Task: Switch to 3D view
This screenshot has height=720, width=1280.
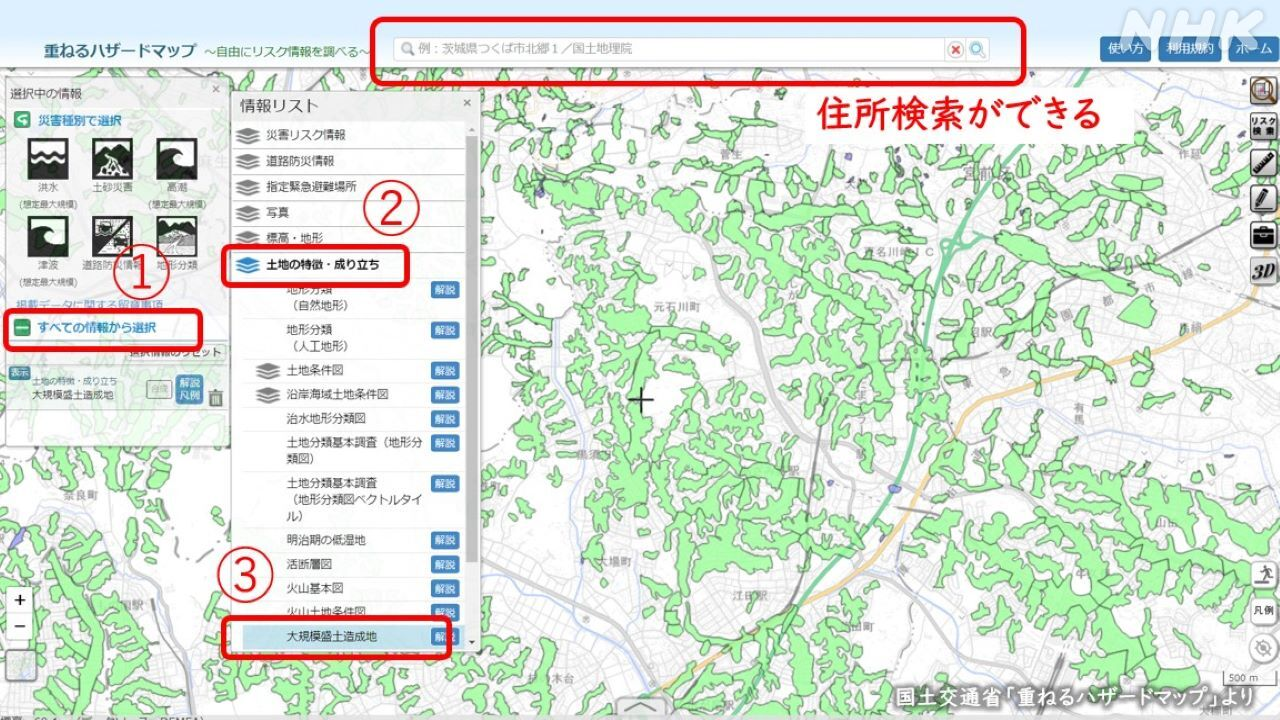Action: tap(1264, 271)
